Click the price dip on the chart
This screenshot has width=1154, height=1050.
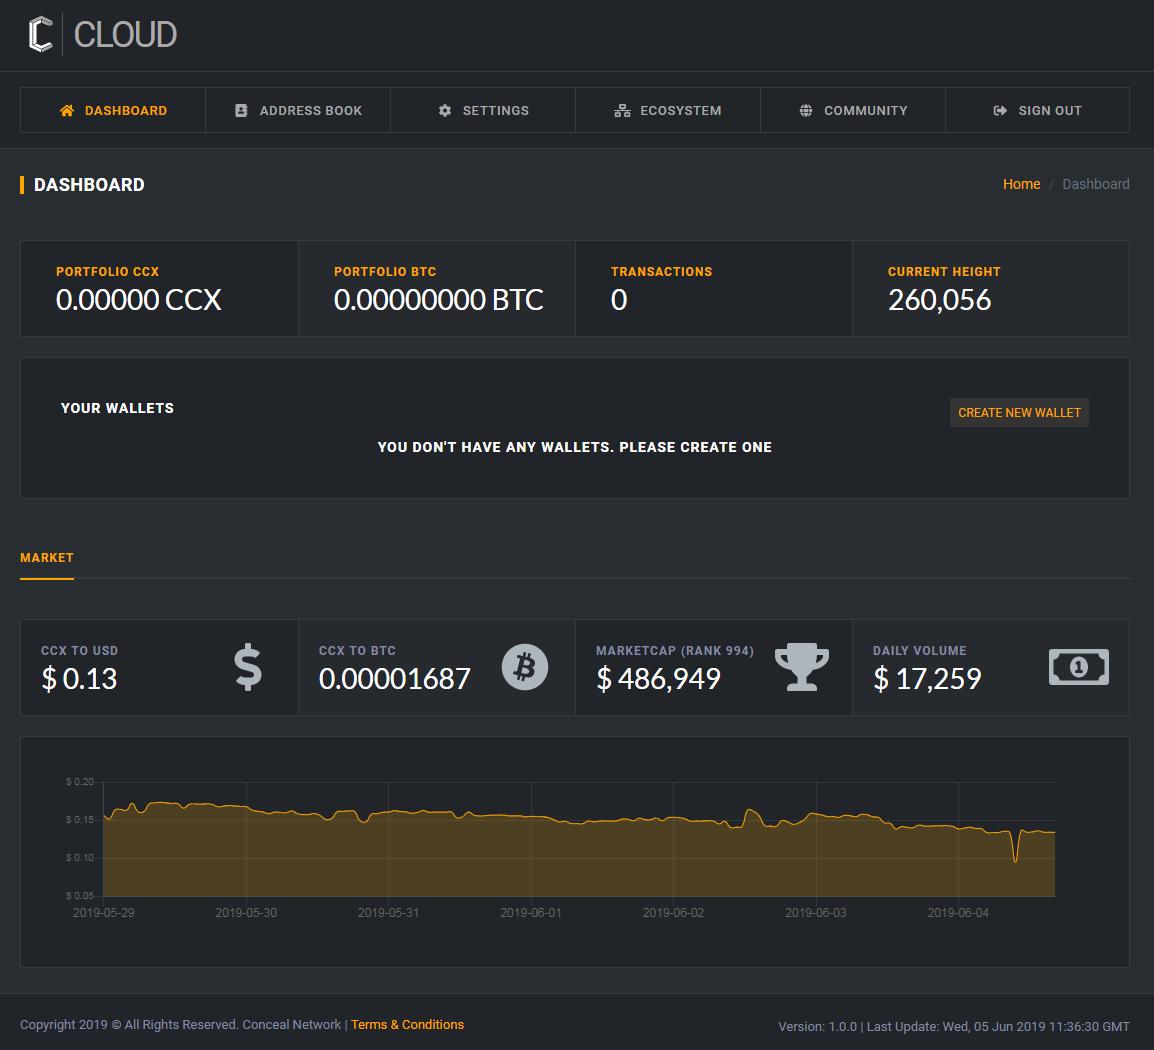pyautogui.click(x=1016, y=858)
